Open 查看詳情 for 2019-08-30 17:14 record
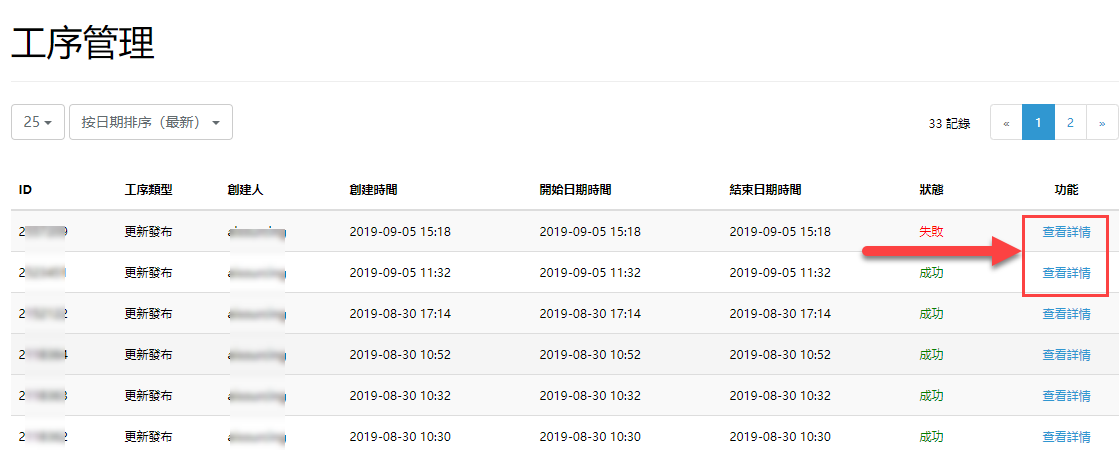1120x456 pixels. (x=1066, y=313)
